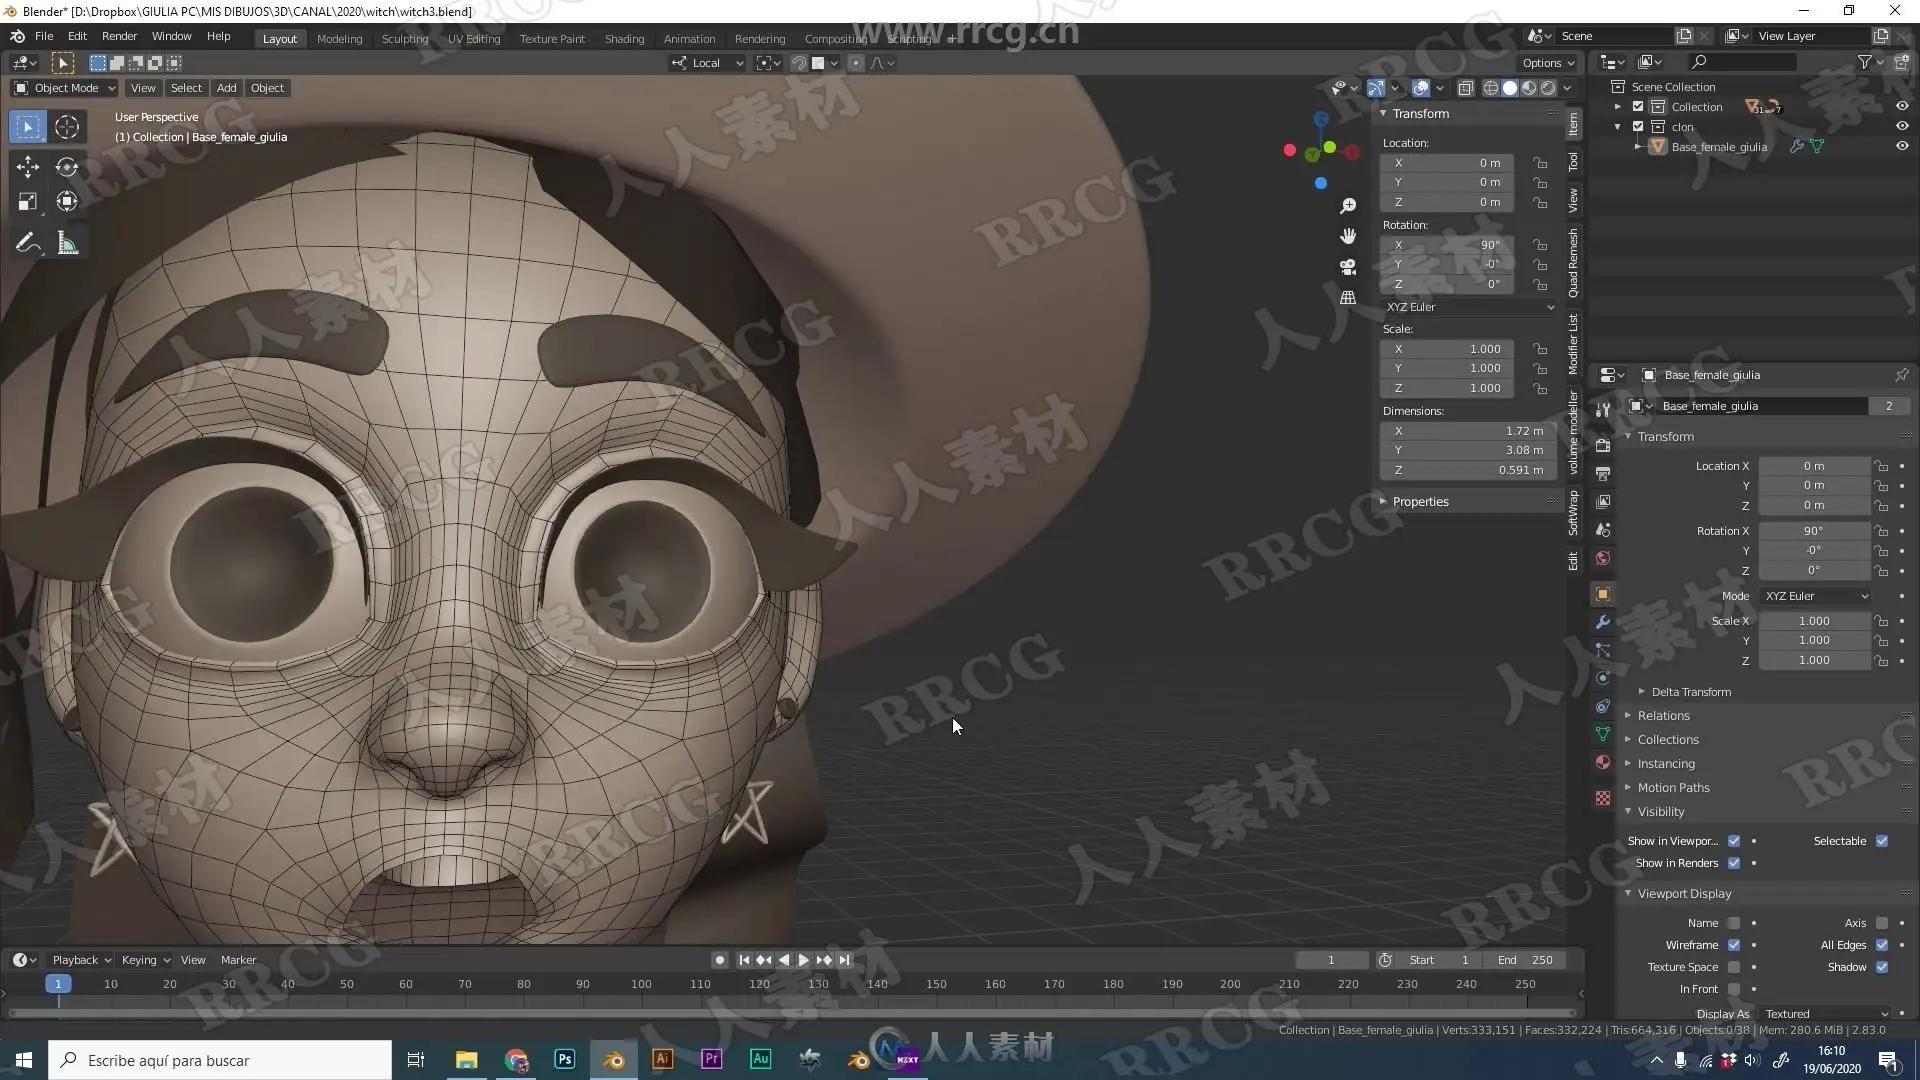Hide the Collection in outliner
This screenshot has height=1080, width=1920.
[x=1902, y=107]
